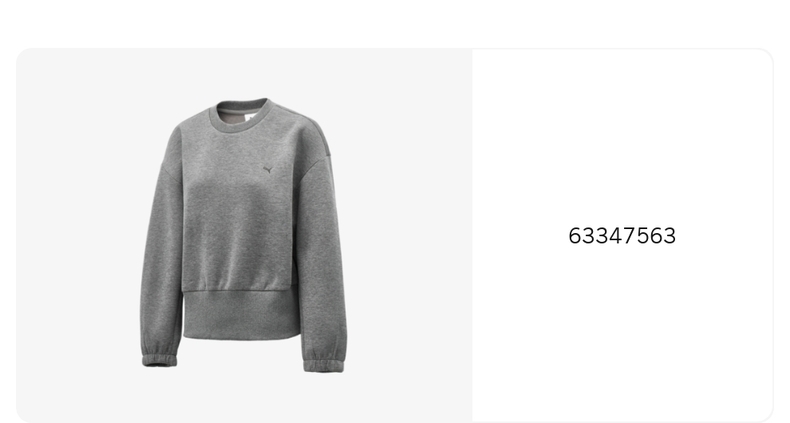Click the product number 63347563

pos(622,236)
